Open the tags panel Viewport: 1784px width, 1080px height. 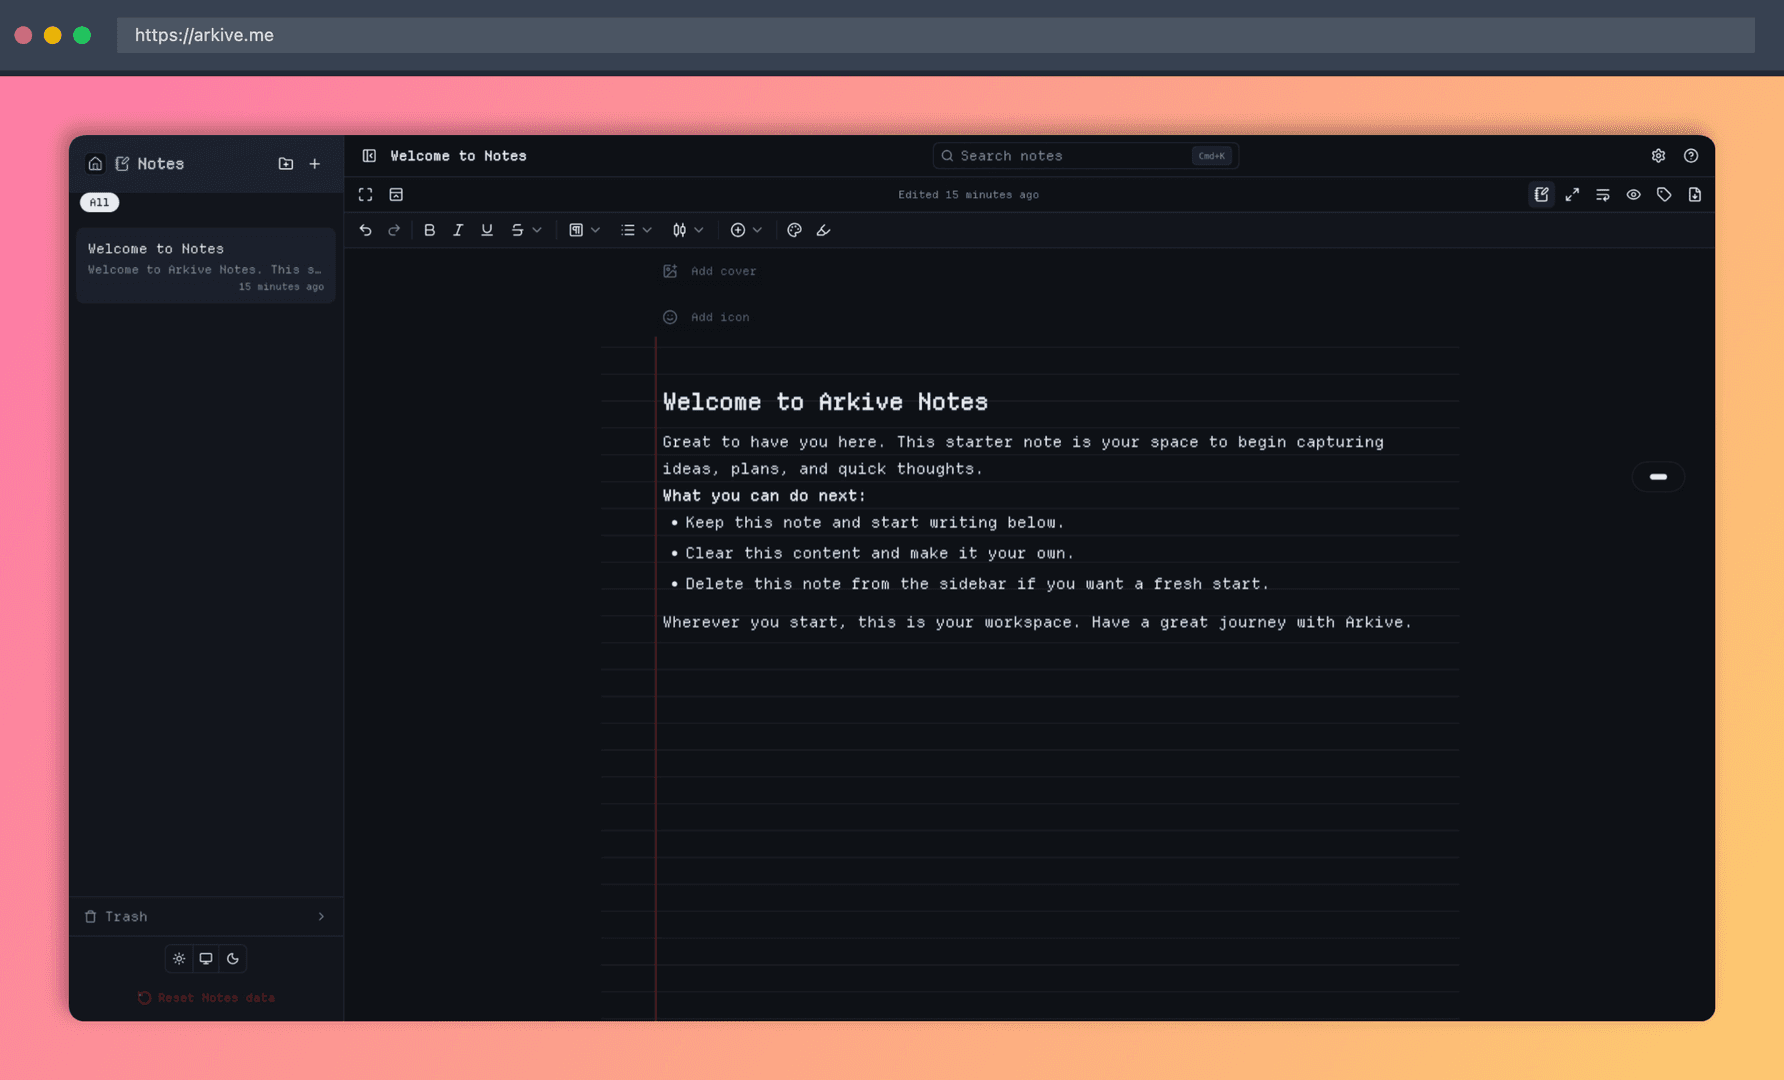pos(1665,194)
